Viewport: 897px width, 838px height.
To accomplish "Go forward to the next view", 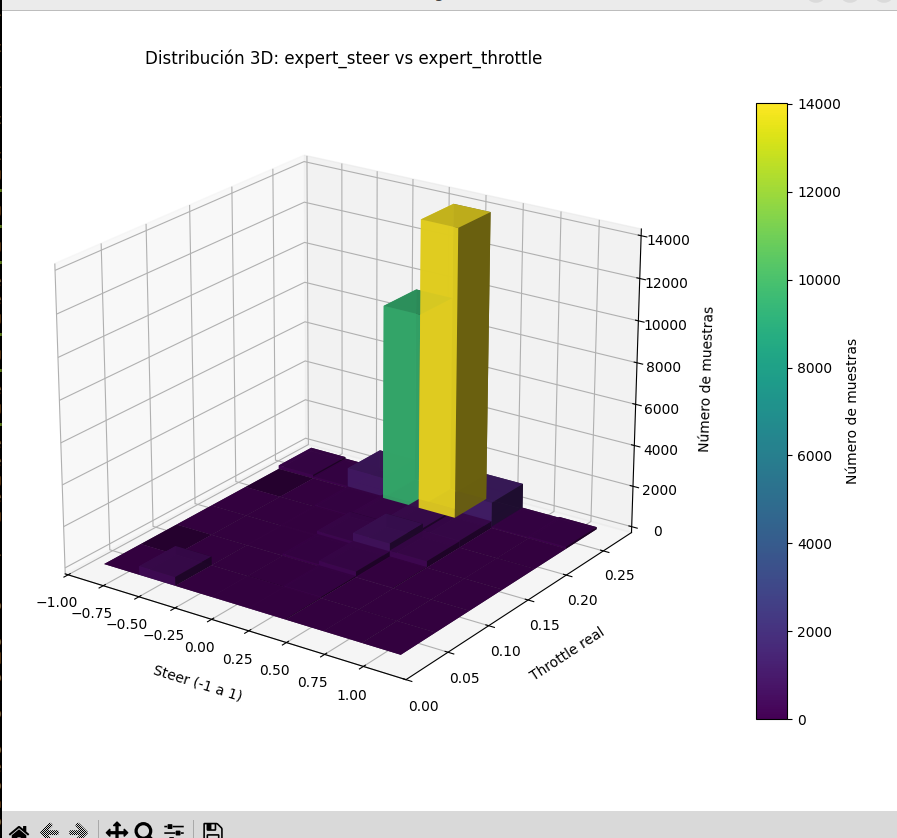I will [78, 830].
